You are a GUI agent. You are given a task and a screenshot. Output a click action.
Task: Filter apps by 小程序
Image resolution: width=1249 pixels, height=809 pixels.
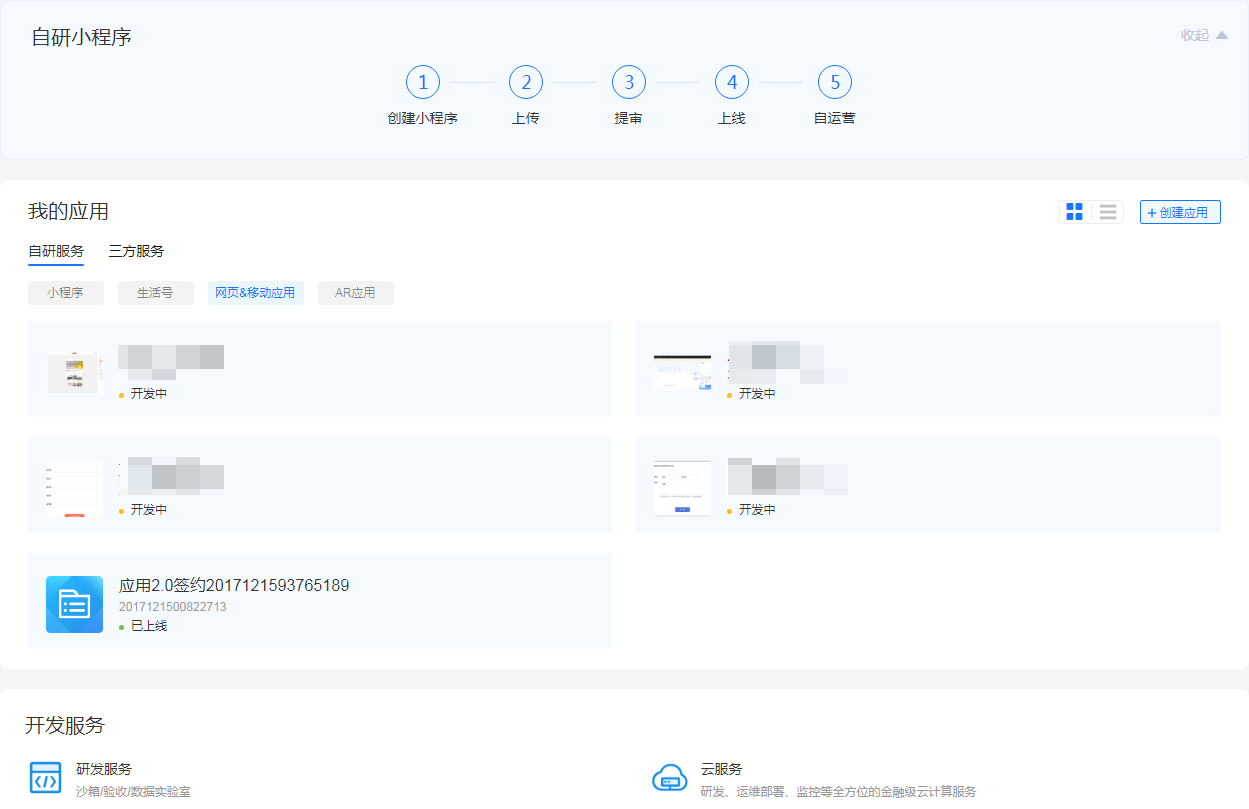coord(65,293)
